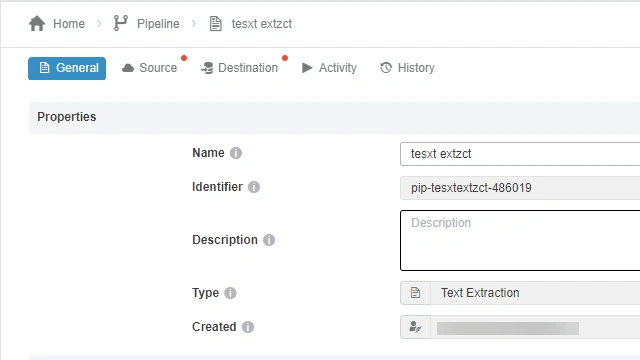Click into the Description text area
Screen dimensions: 640x360
520,240
